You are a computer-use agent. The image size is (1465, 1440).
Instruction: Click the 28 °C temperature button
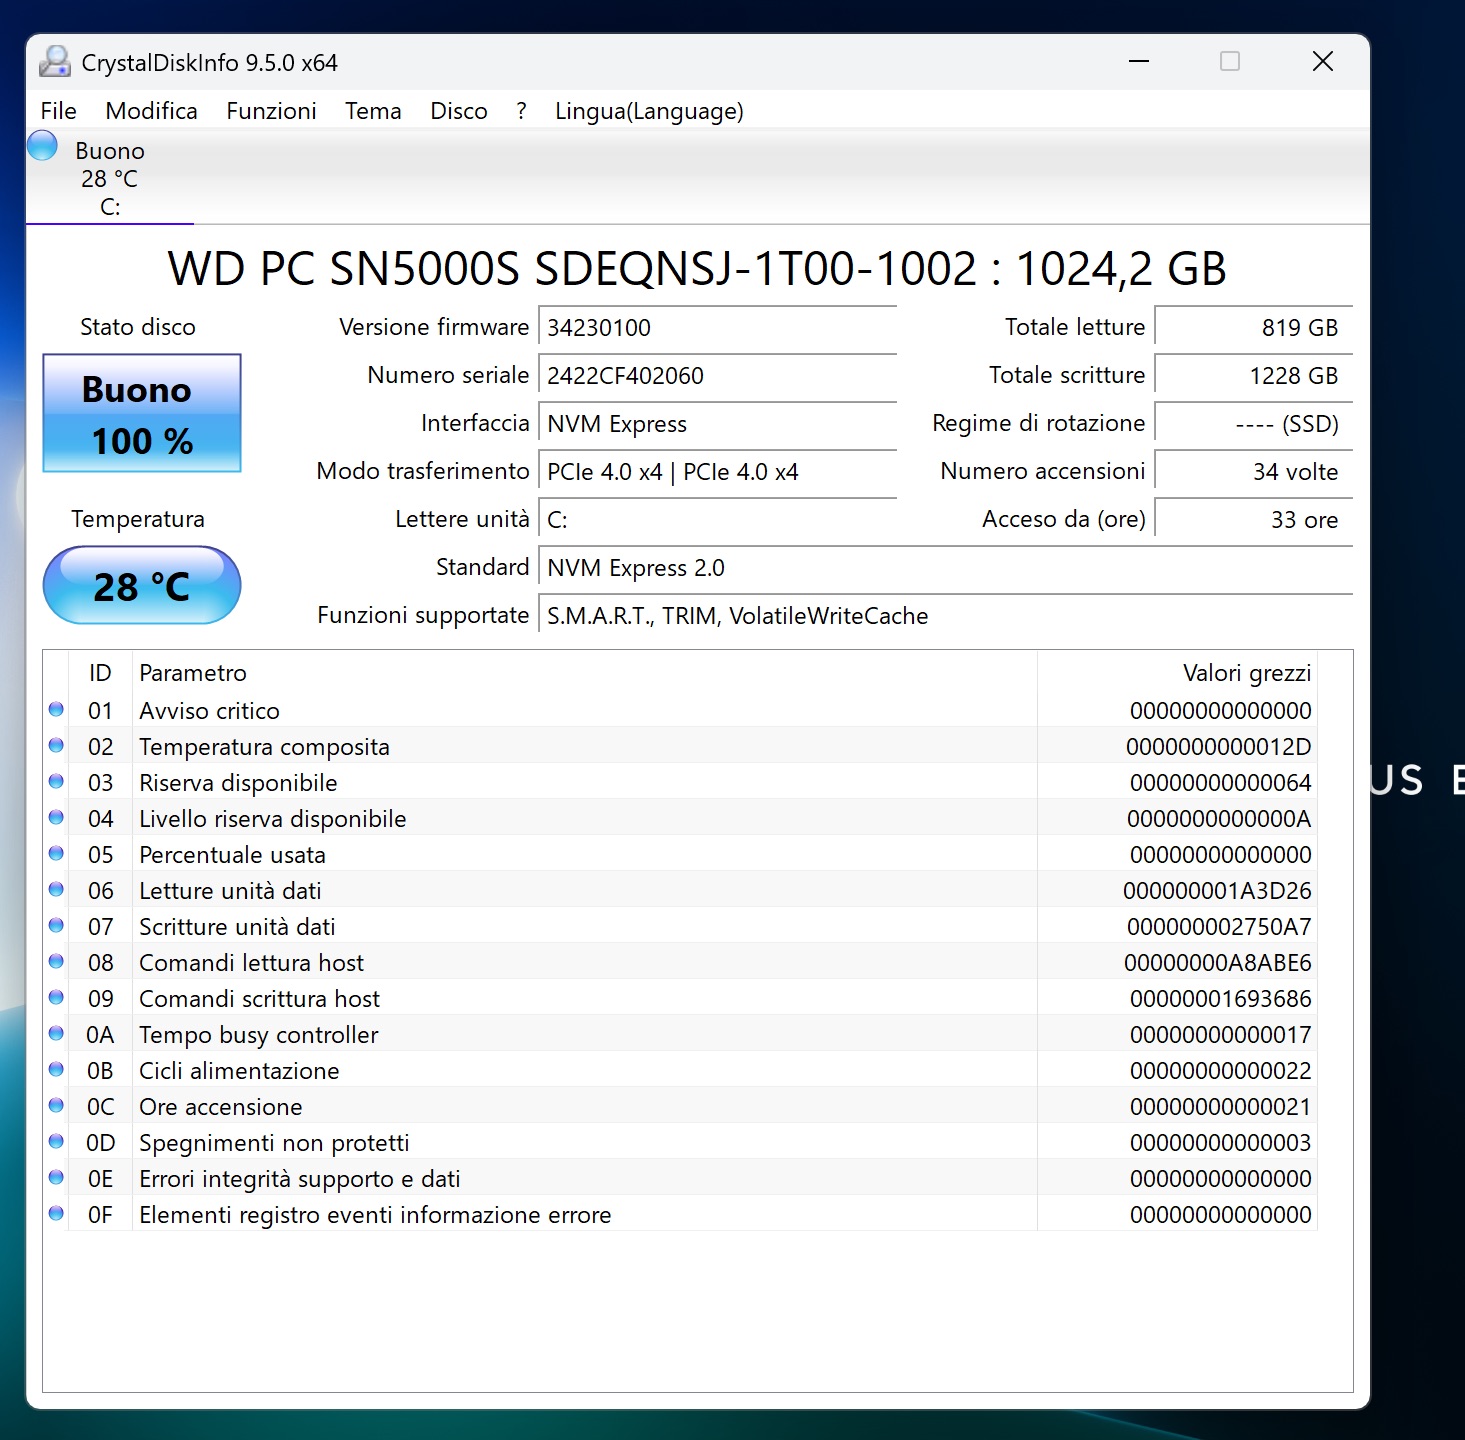[x=142, y=586]
